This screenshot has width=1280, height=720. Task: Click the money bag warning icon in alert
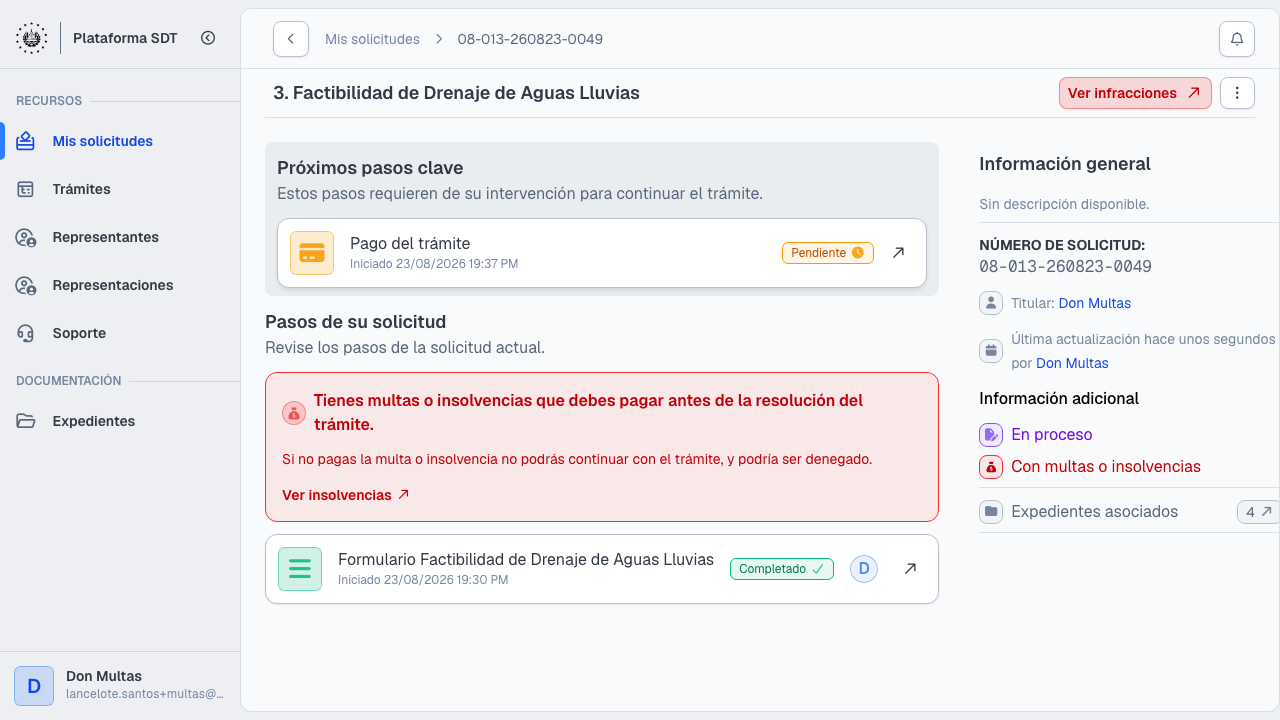(x=294, y=413)
